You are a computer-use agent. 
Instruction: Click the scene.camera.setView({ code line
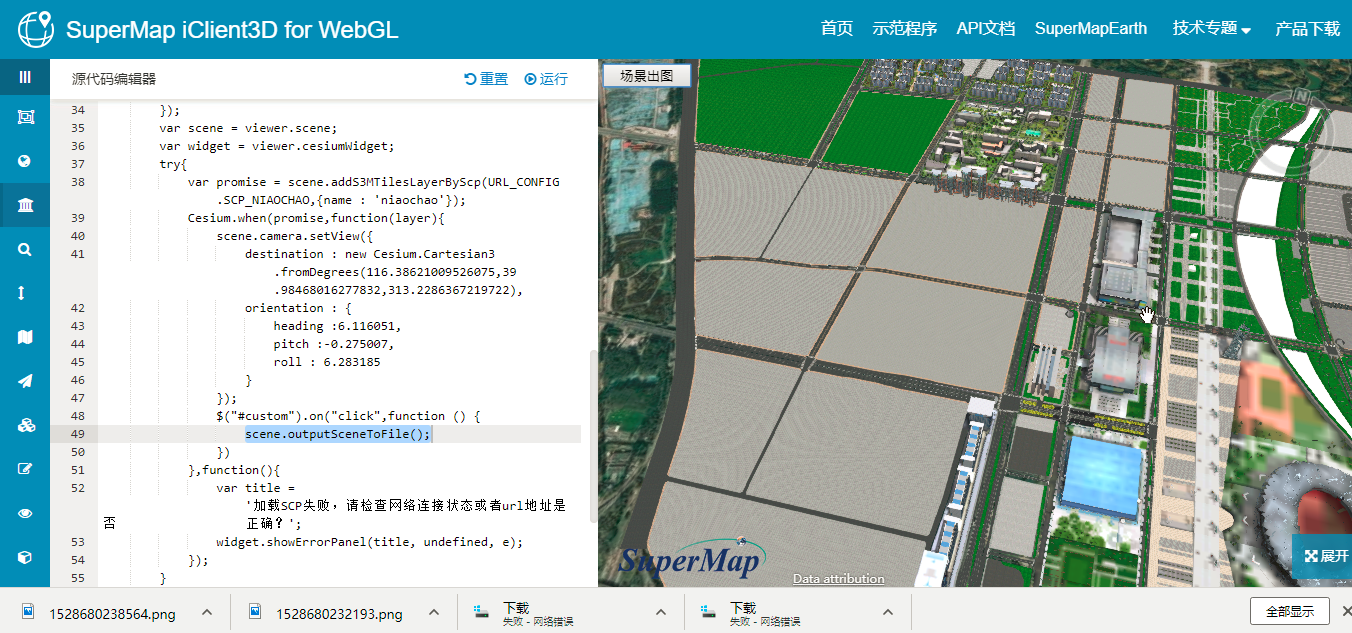294,236
